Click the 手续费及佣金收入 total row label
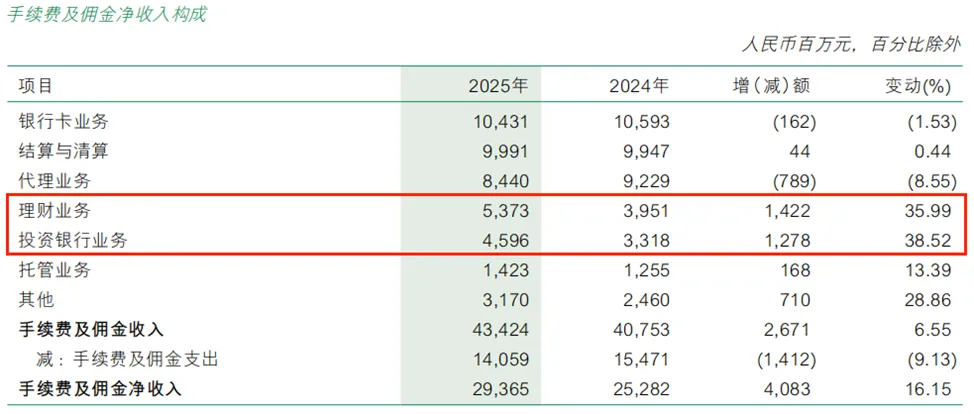The height and width of the screenshot is (414, 974). [x=91, y=330]
